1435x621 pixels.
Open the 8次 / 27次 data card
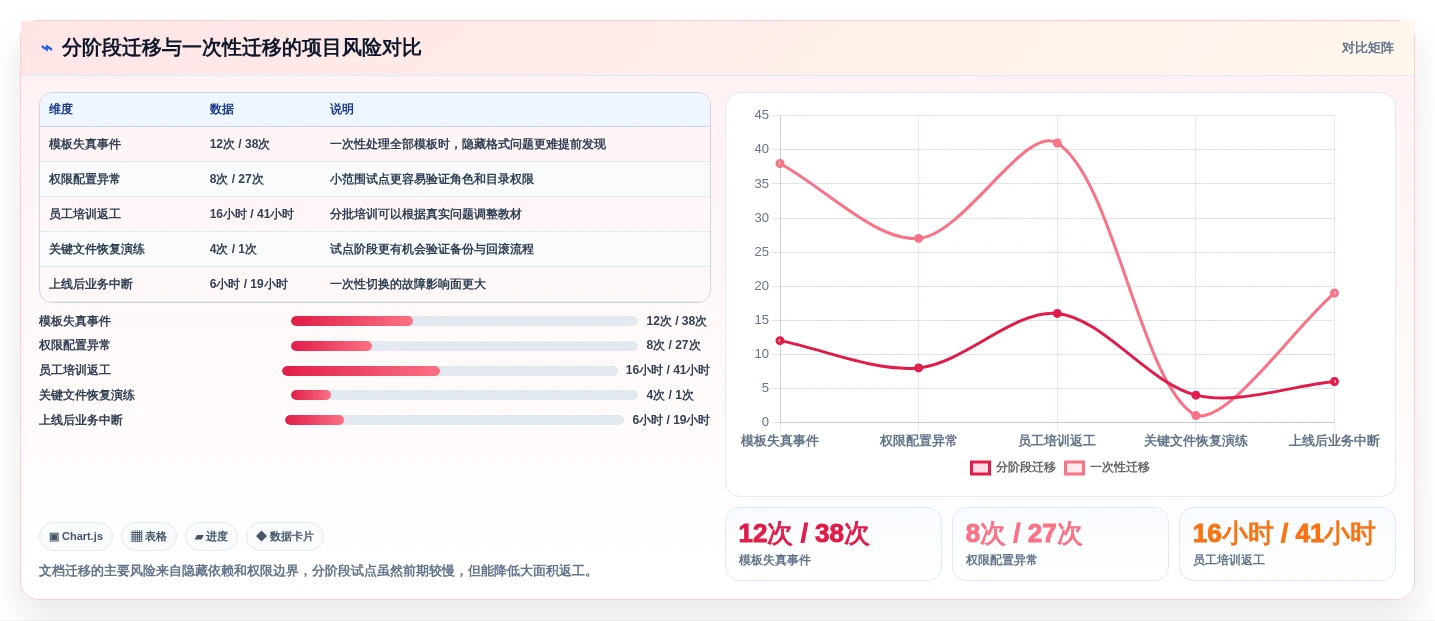tap(1060, 544)
